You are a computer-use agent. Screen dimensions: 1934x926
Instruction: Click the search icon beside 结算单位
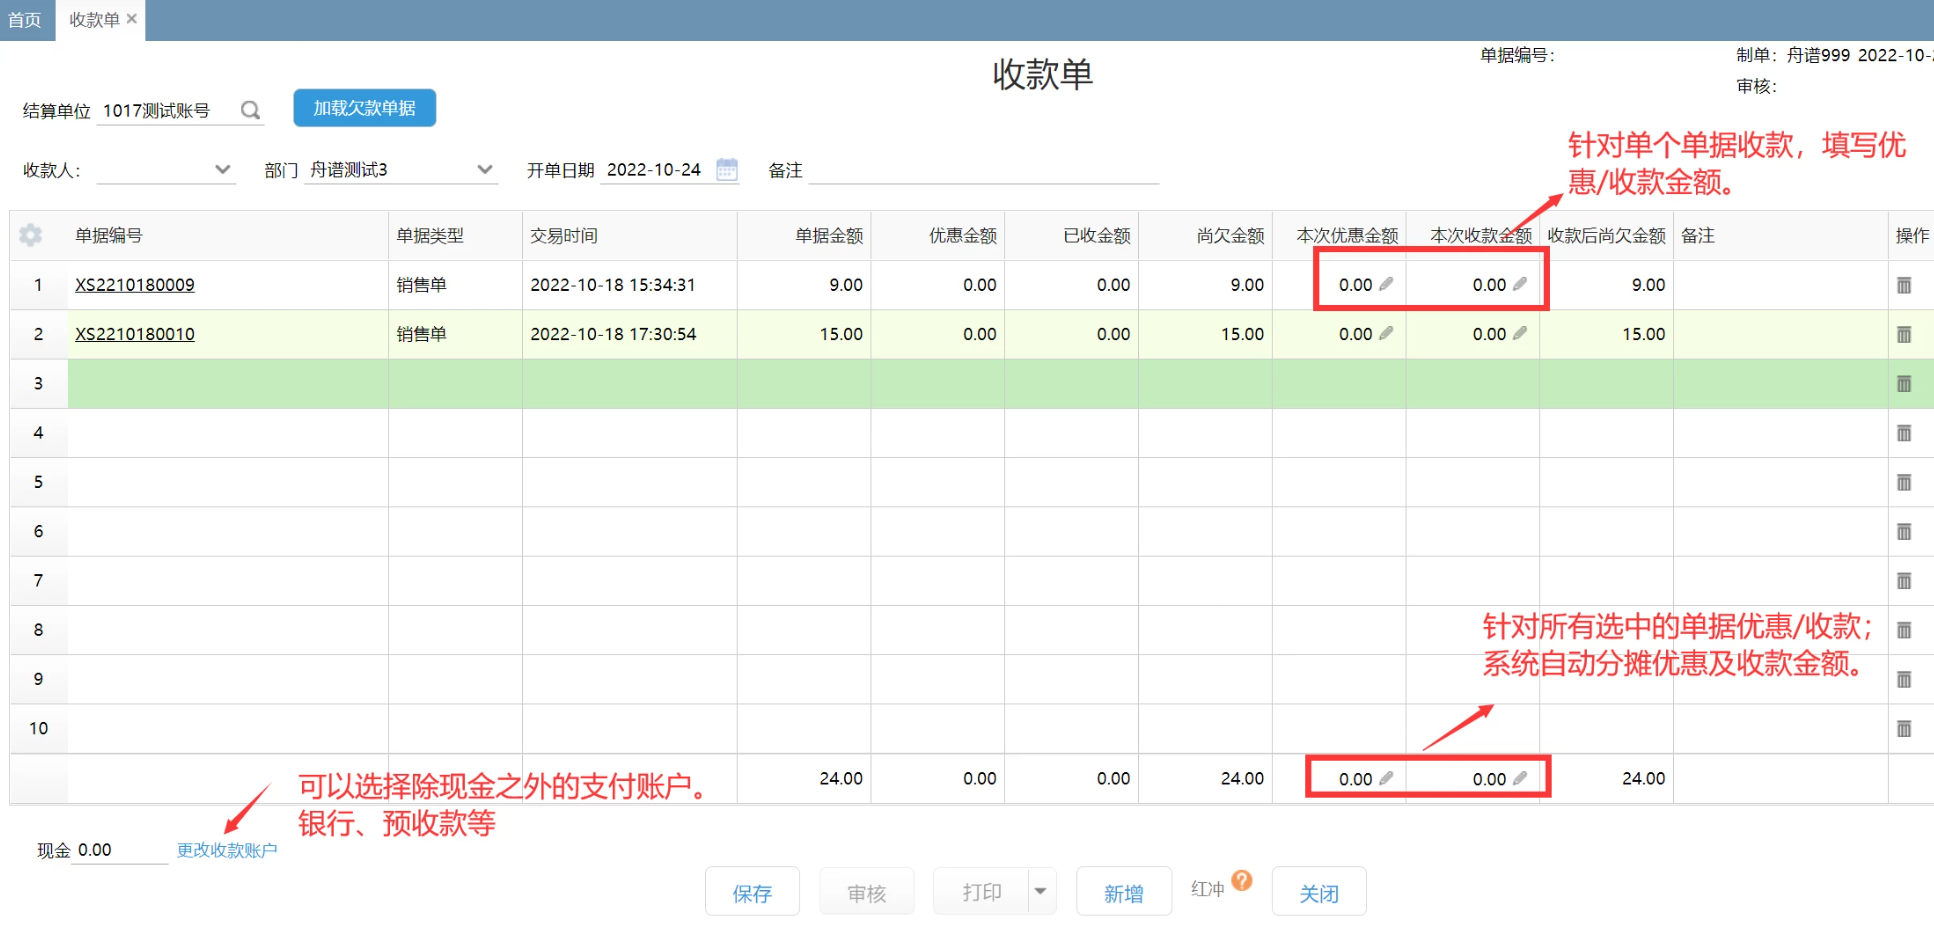coord(250,110)
